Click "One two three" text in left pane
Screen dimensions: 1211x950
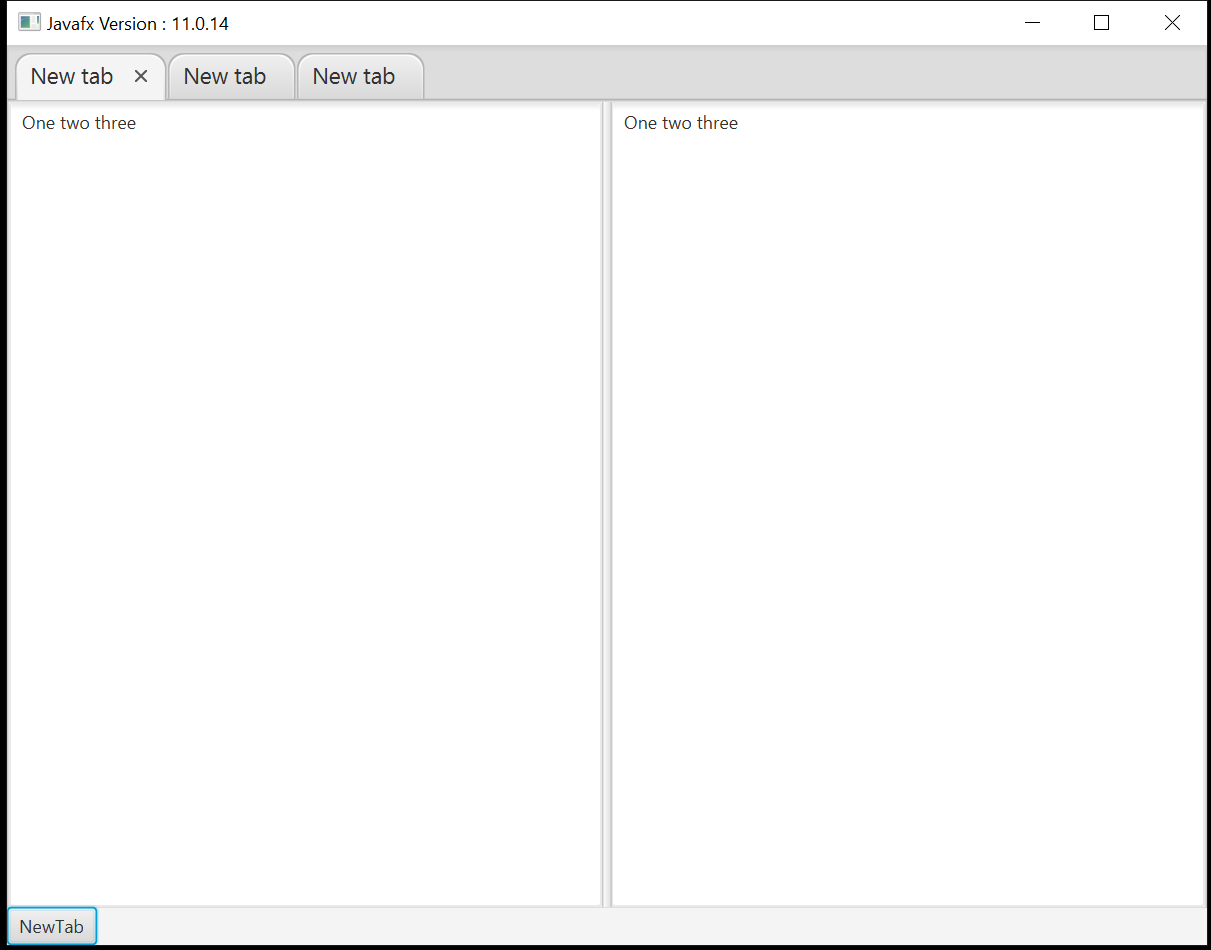click(79, 123)
